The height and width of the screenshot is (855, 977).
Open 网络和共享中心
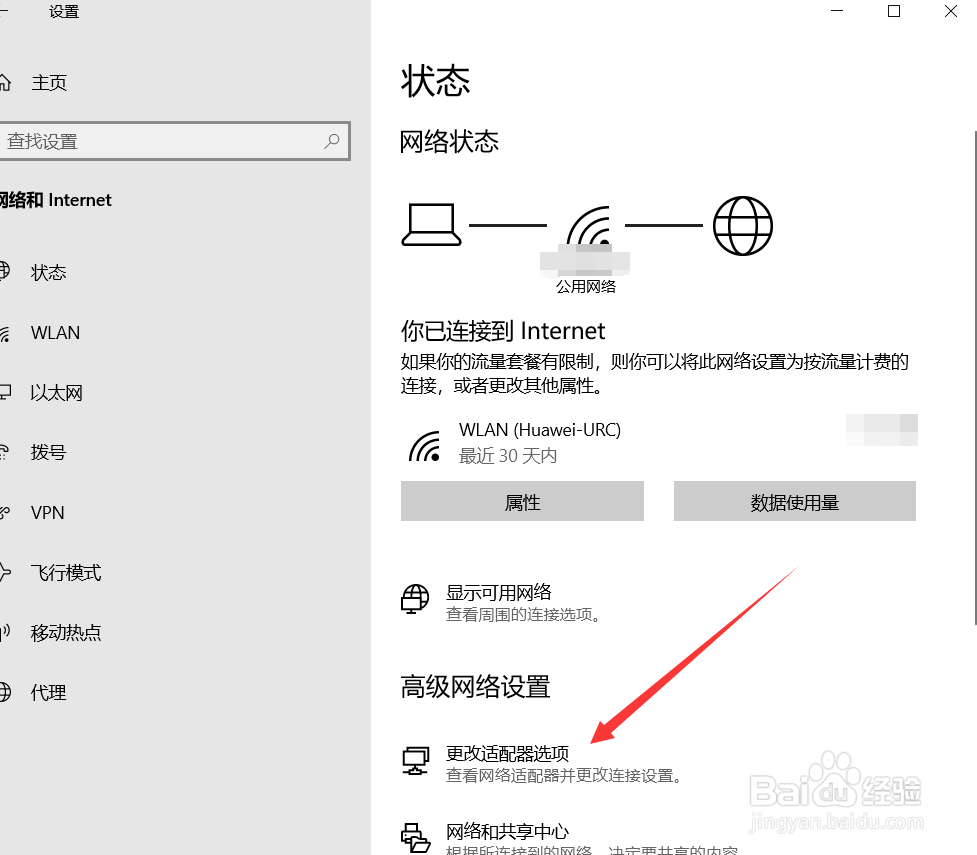click(506, 830)
